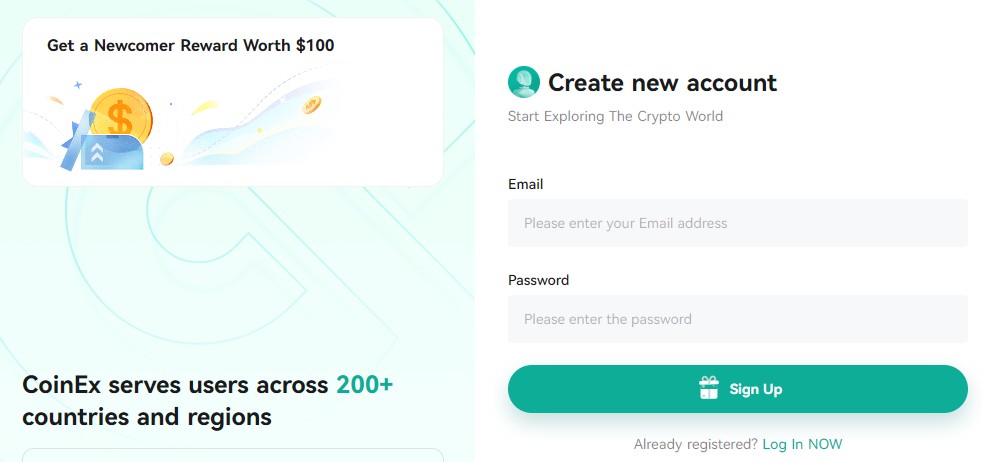Click the large gold dollar coin illustration

[x=120, y=115]
